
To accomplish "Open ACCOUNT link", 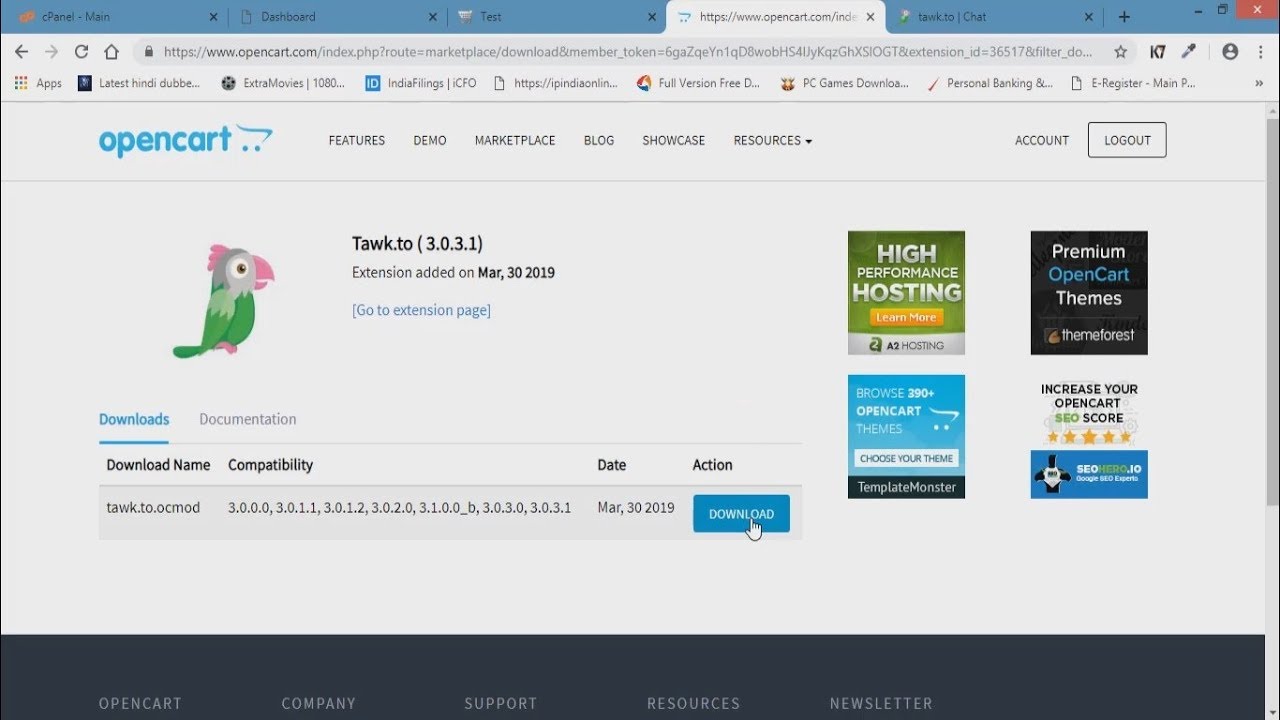I will 1042,141.
